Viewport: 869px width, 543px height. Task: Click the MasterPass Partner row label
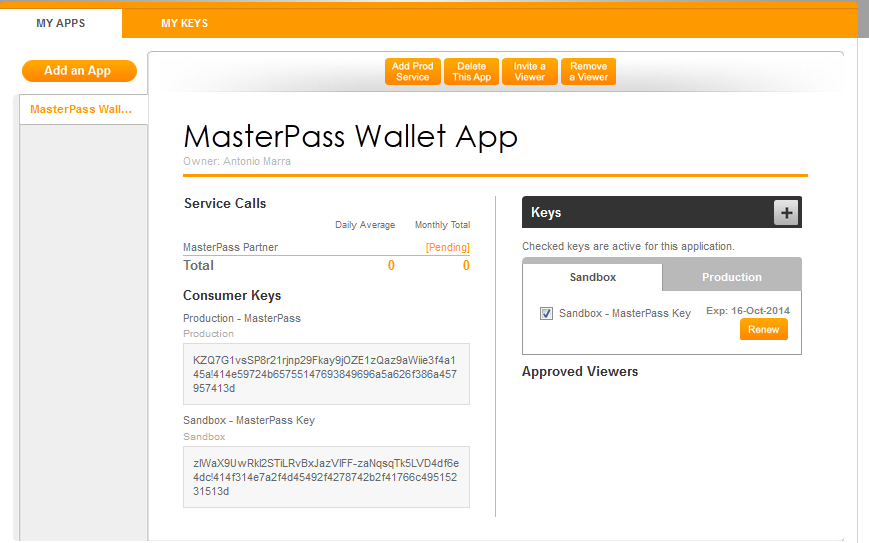(231, 247)
